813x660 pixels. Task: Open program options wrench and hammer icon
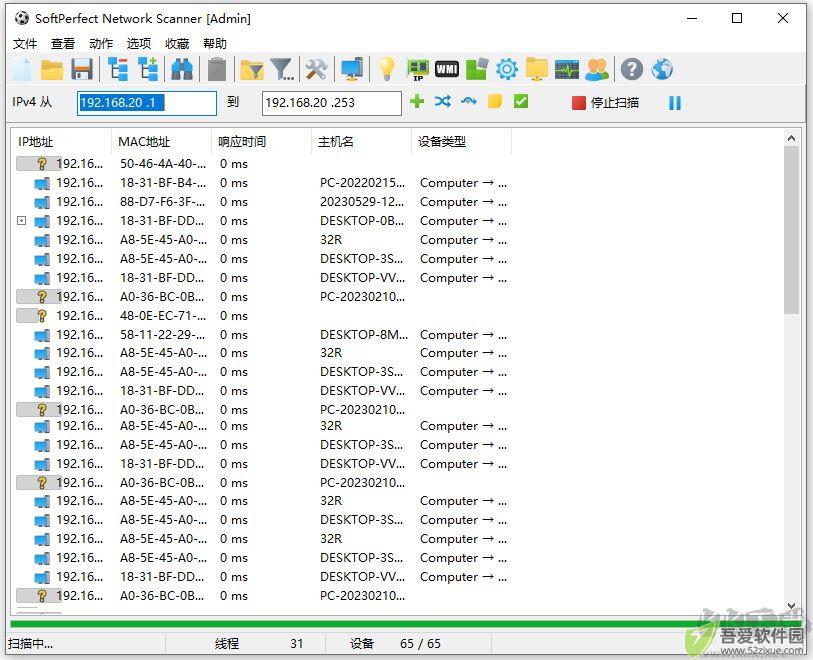click(x=316, y=69)
